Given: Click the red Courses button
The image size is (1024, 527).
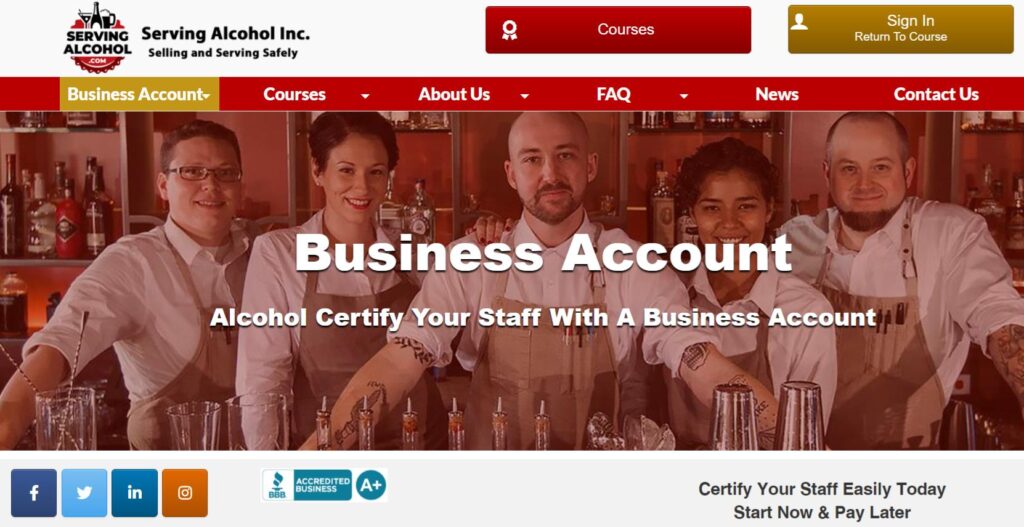Looking at the screenshot, I should coord(618,30).
